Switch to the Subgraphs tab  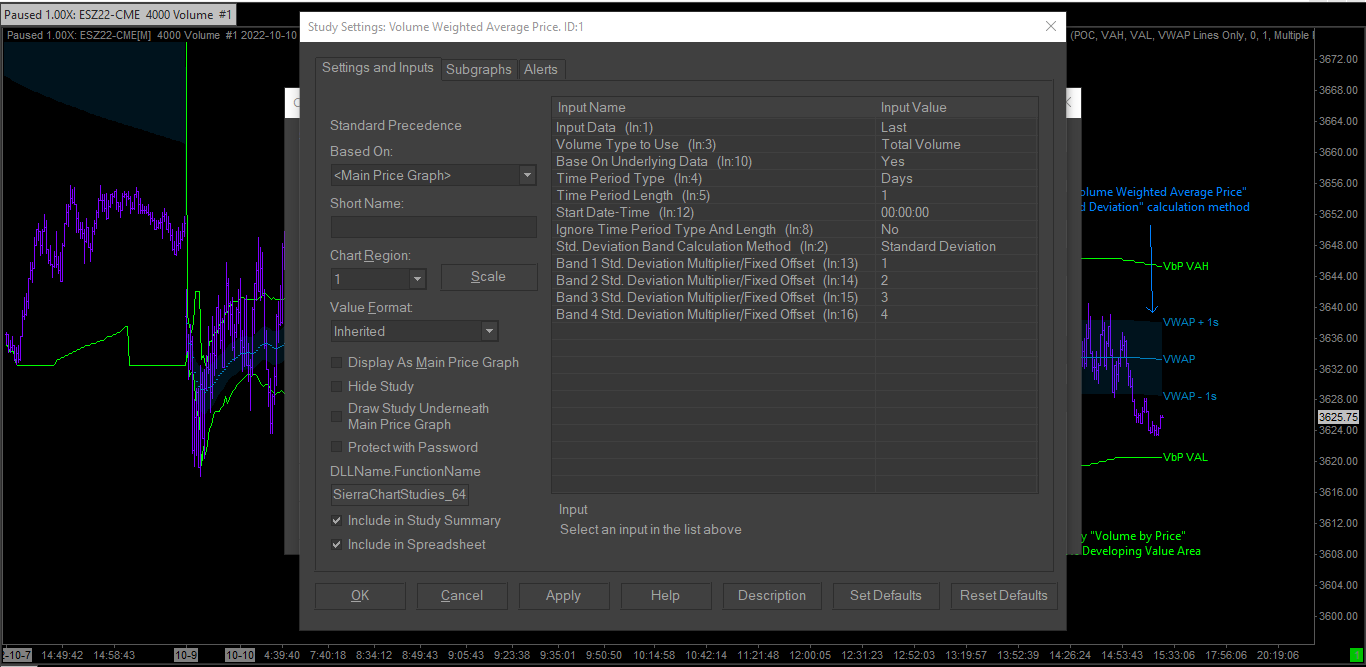click(478, 69)
